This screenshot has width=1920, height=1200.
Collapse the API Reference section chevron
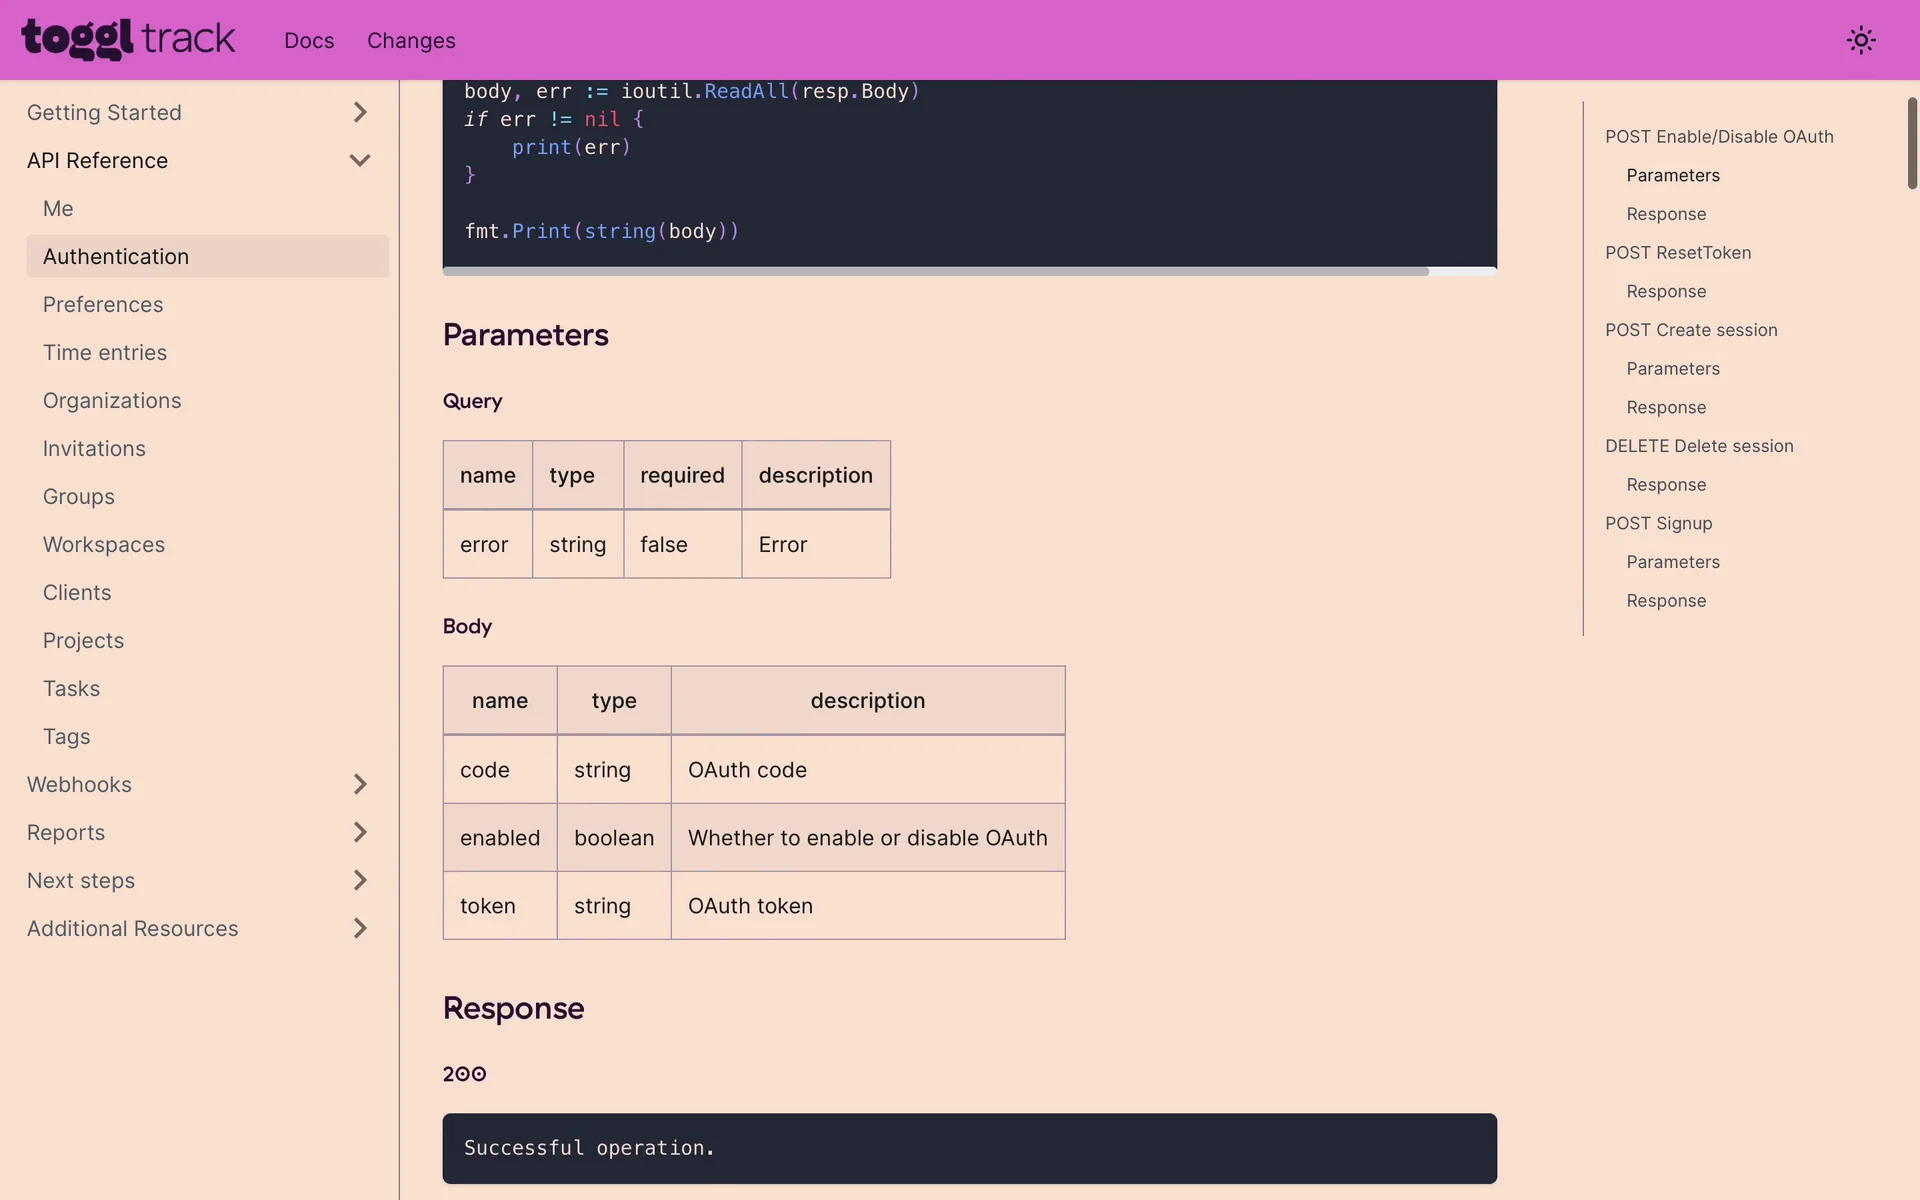[360, 160]
